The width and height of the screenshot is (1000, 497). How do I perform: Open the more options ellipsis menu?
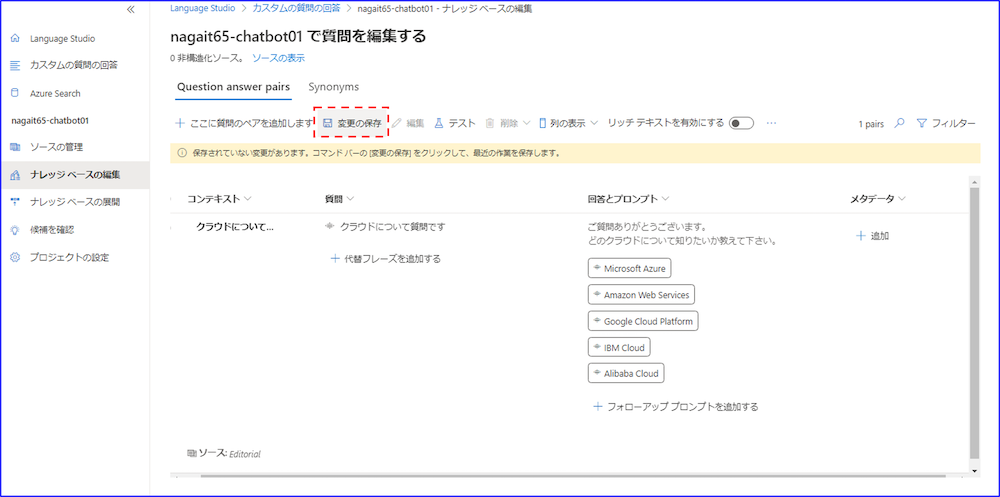point(771,123)
